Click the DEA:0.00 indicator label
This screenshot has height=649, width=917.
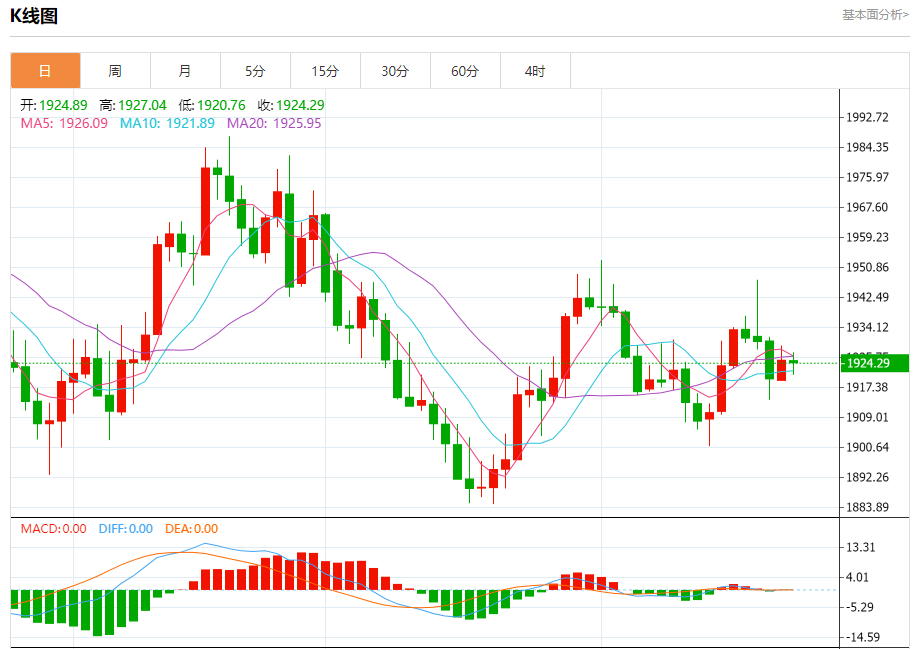click(x=192, y=529)
